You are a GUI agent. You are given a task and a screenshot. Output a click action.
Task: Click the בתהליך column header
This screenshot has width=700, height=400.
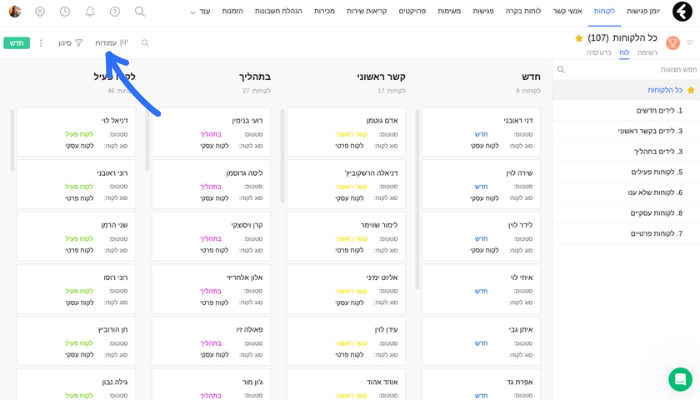coord(255,77)
